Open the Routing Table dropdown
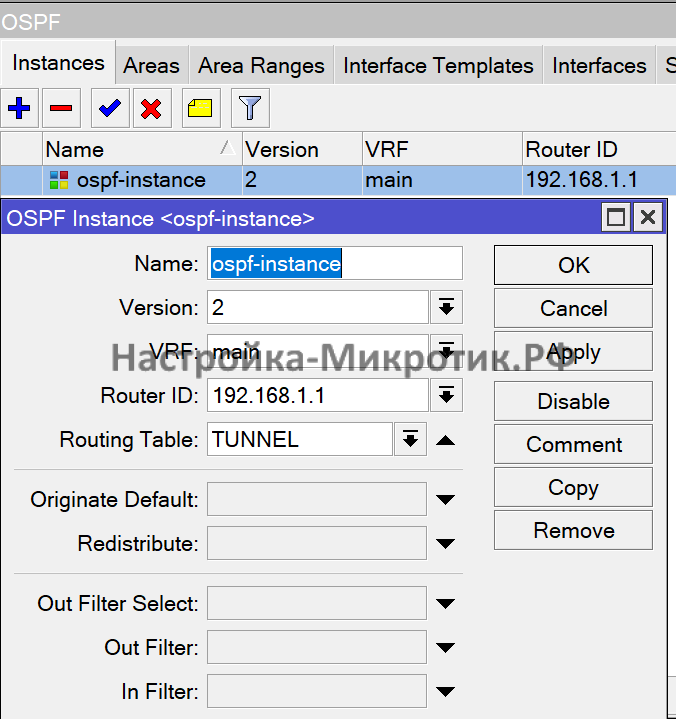Viewport: 676px width, 719px height. coord(410,440)
